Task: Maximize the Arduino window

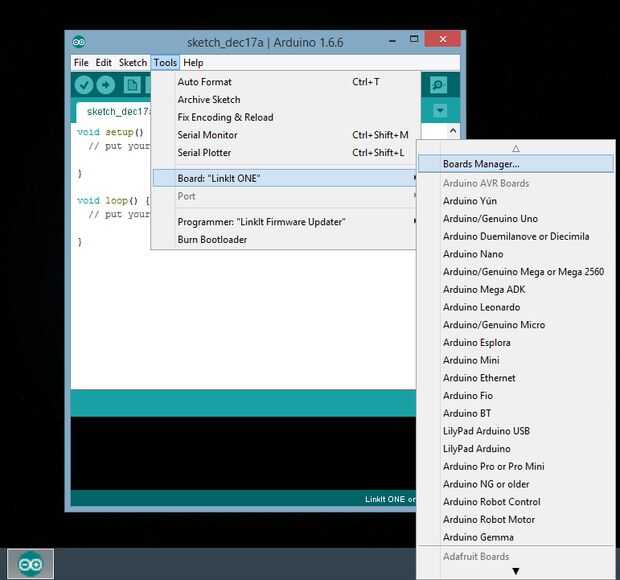Action: (x=414, y=39)
